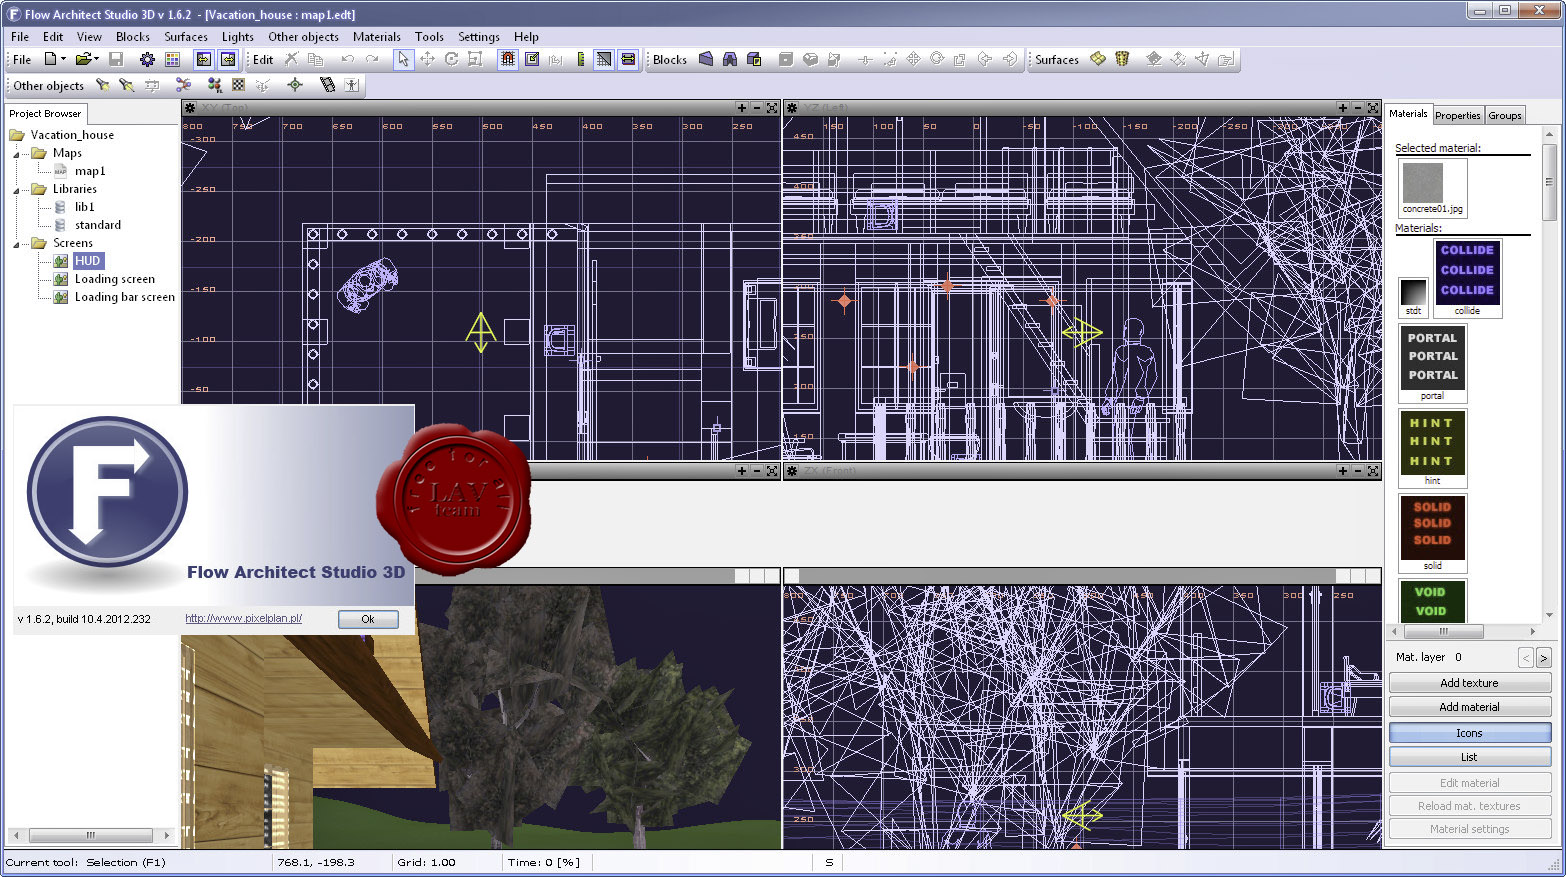Collapse the Vacation_house Maps tree node
The height and width of the screenshot is (877, 1566).
(16, 153)
